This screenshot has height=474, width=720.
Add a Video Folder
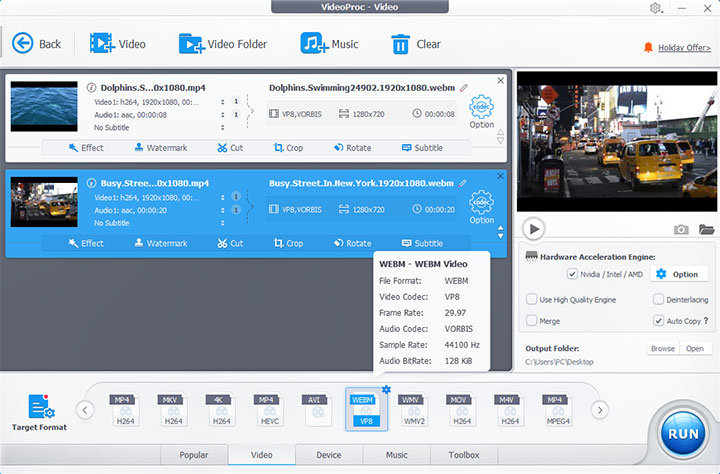[x=223, y=44]
